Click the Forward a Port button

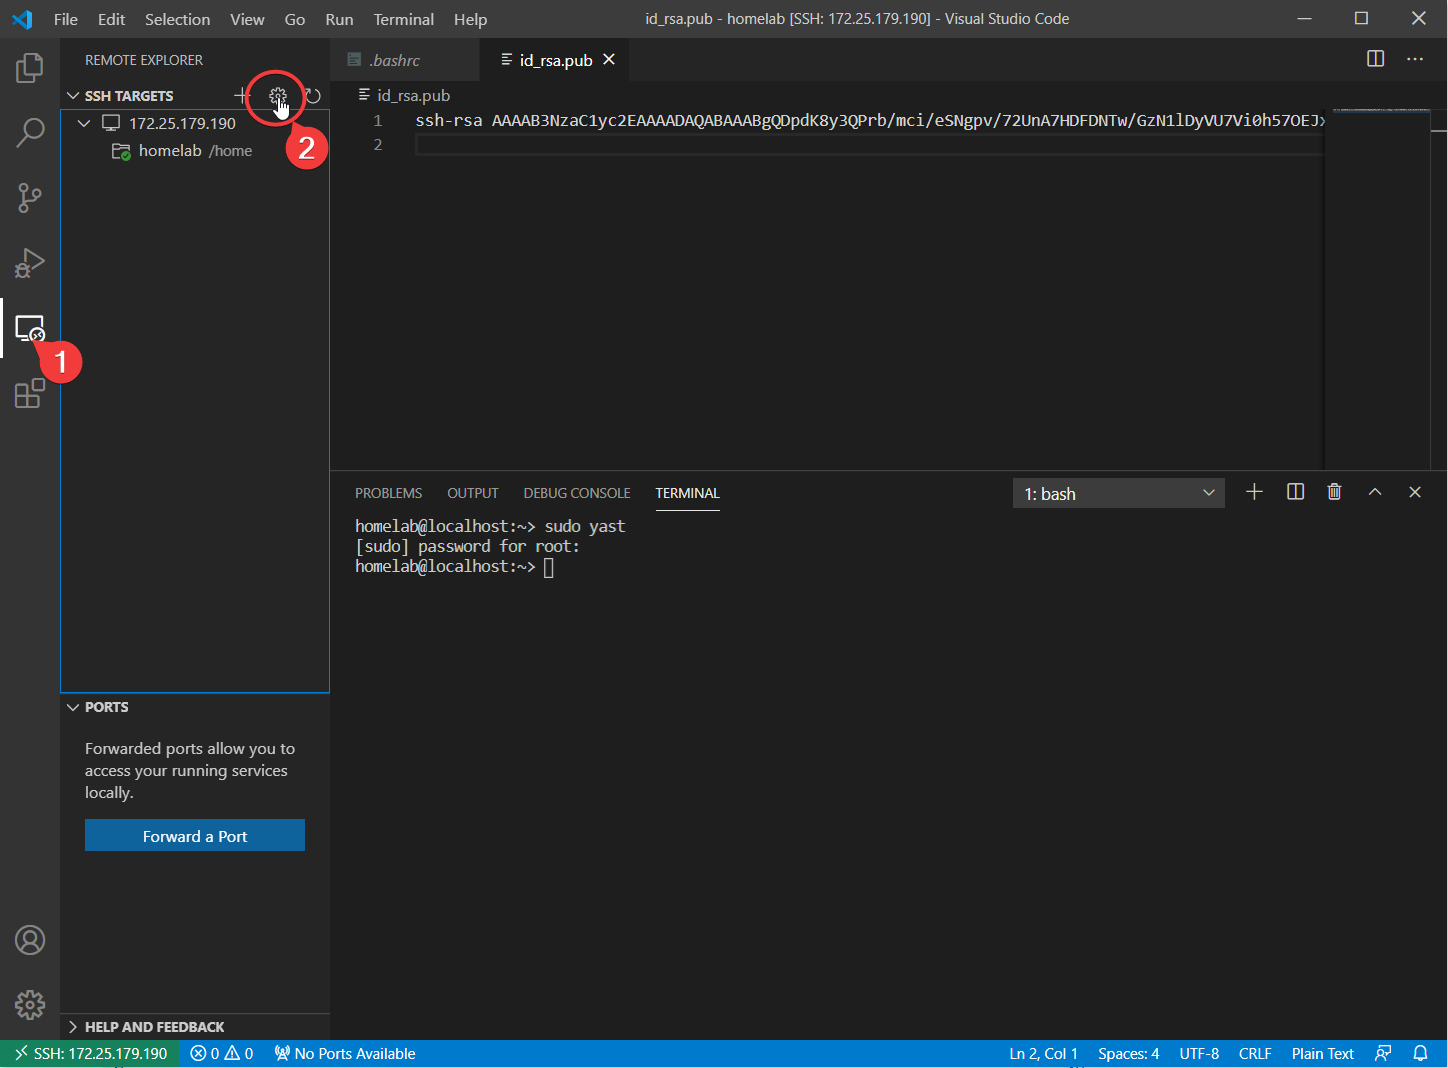click(x=194, y=835)
